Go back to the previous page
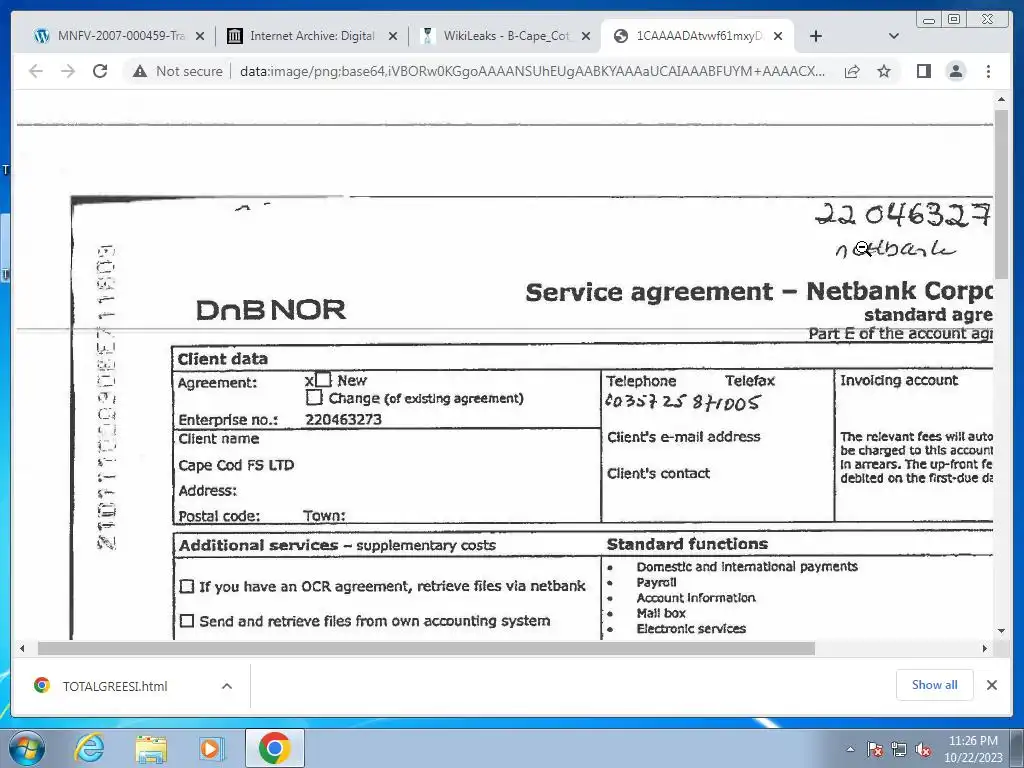This screenshot has width=1024, height=768. (x=36, y=71)
